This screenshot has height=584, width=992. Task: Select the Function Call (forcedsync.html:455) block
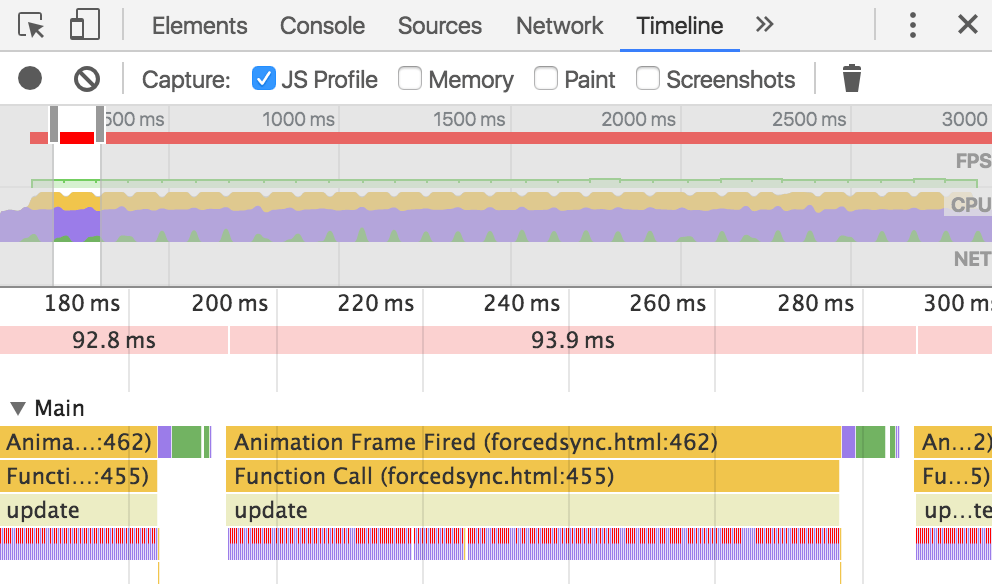(x=533, y=476)
